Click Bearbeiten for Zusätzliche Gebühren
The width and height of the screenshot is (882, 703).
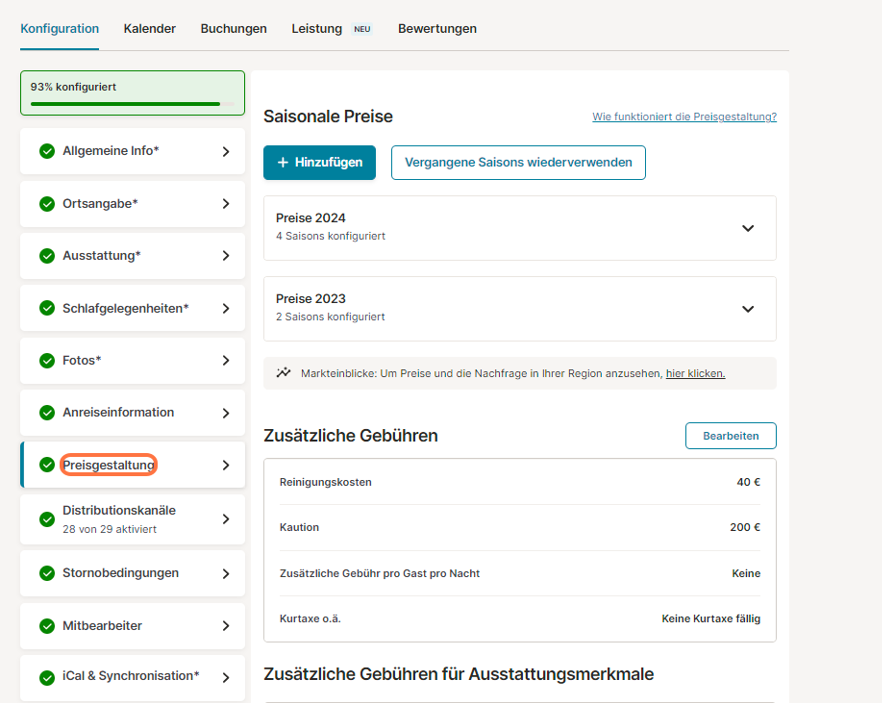coord(730,436)
